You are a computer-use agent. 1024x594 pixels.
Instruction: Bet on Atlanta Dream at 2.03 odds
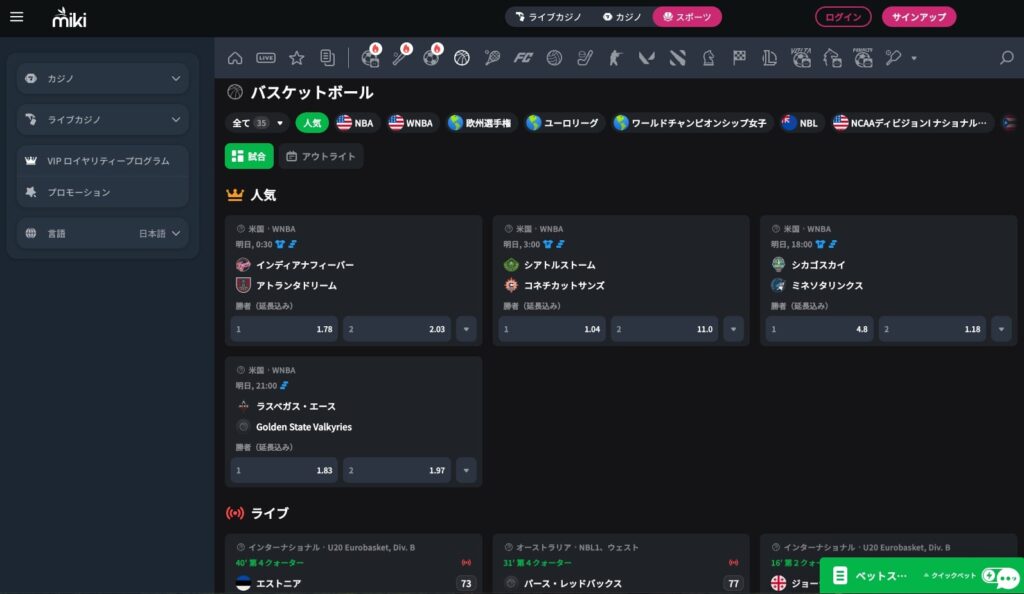(397, 329)
